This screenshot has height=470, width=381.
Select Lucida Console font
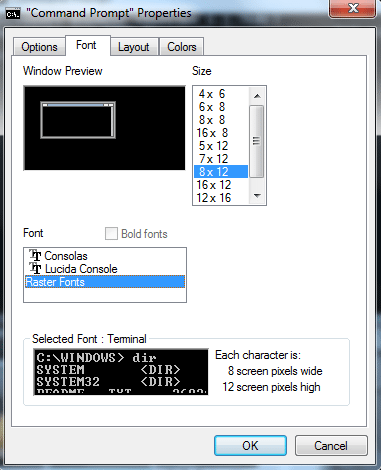(105, 269)
